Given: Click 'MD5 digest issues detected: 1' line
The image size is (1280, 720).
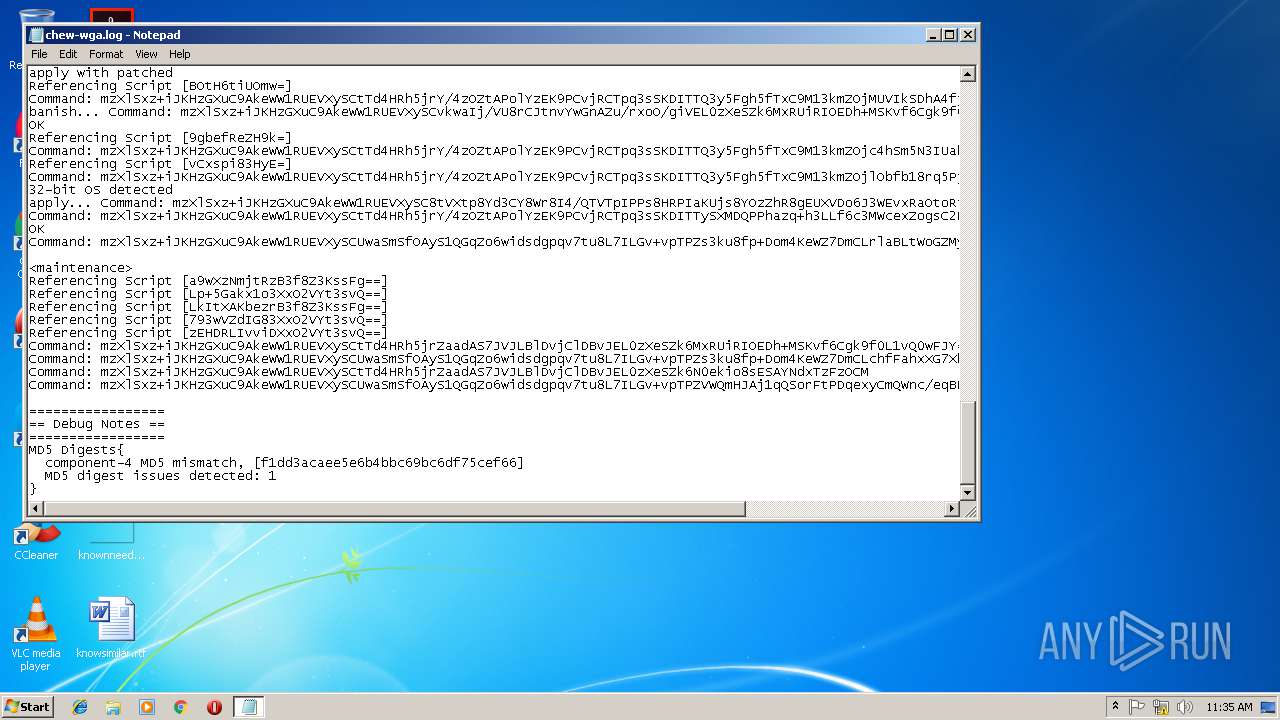Looking at the screenshot, I should (x=161, y=476).
